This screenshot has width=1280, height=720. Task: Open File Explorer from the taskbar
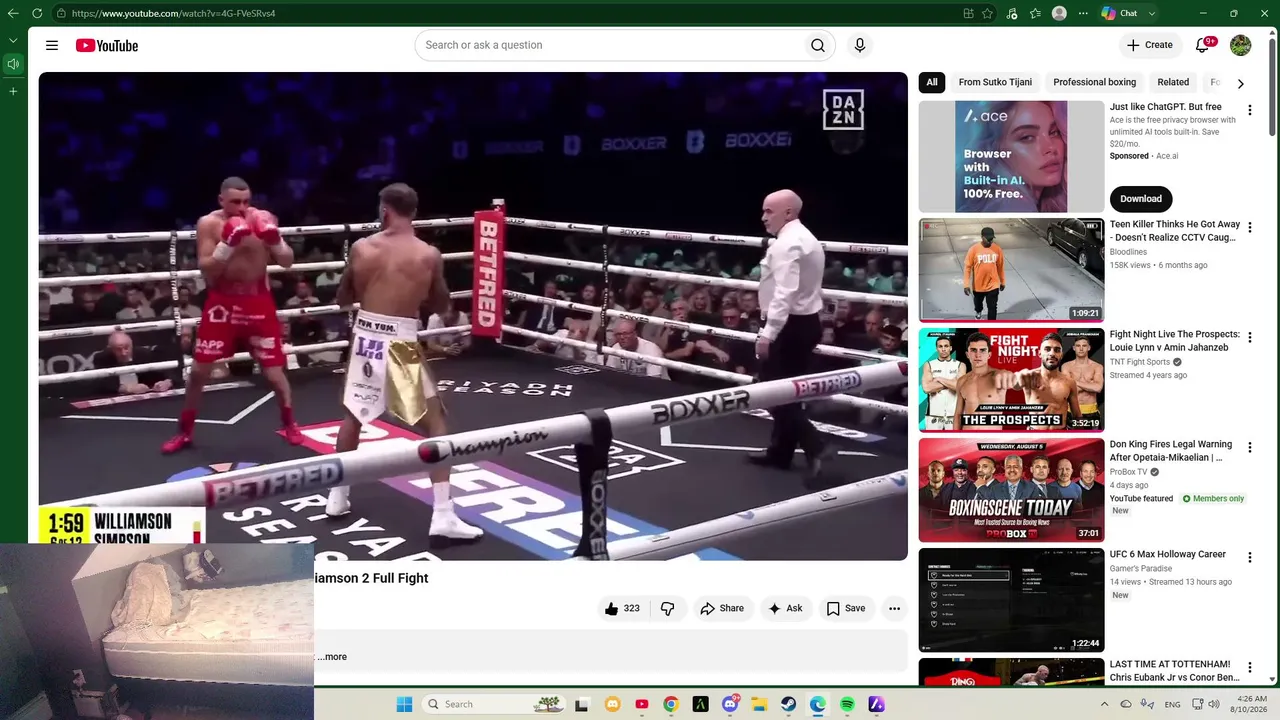(x=759, y=704)
